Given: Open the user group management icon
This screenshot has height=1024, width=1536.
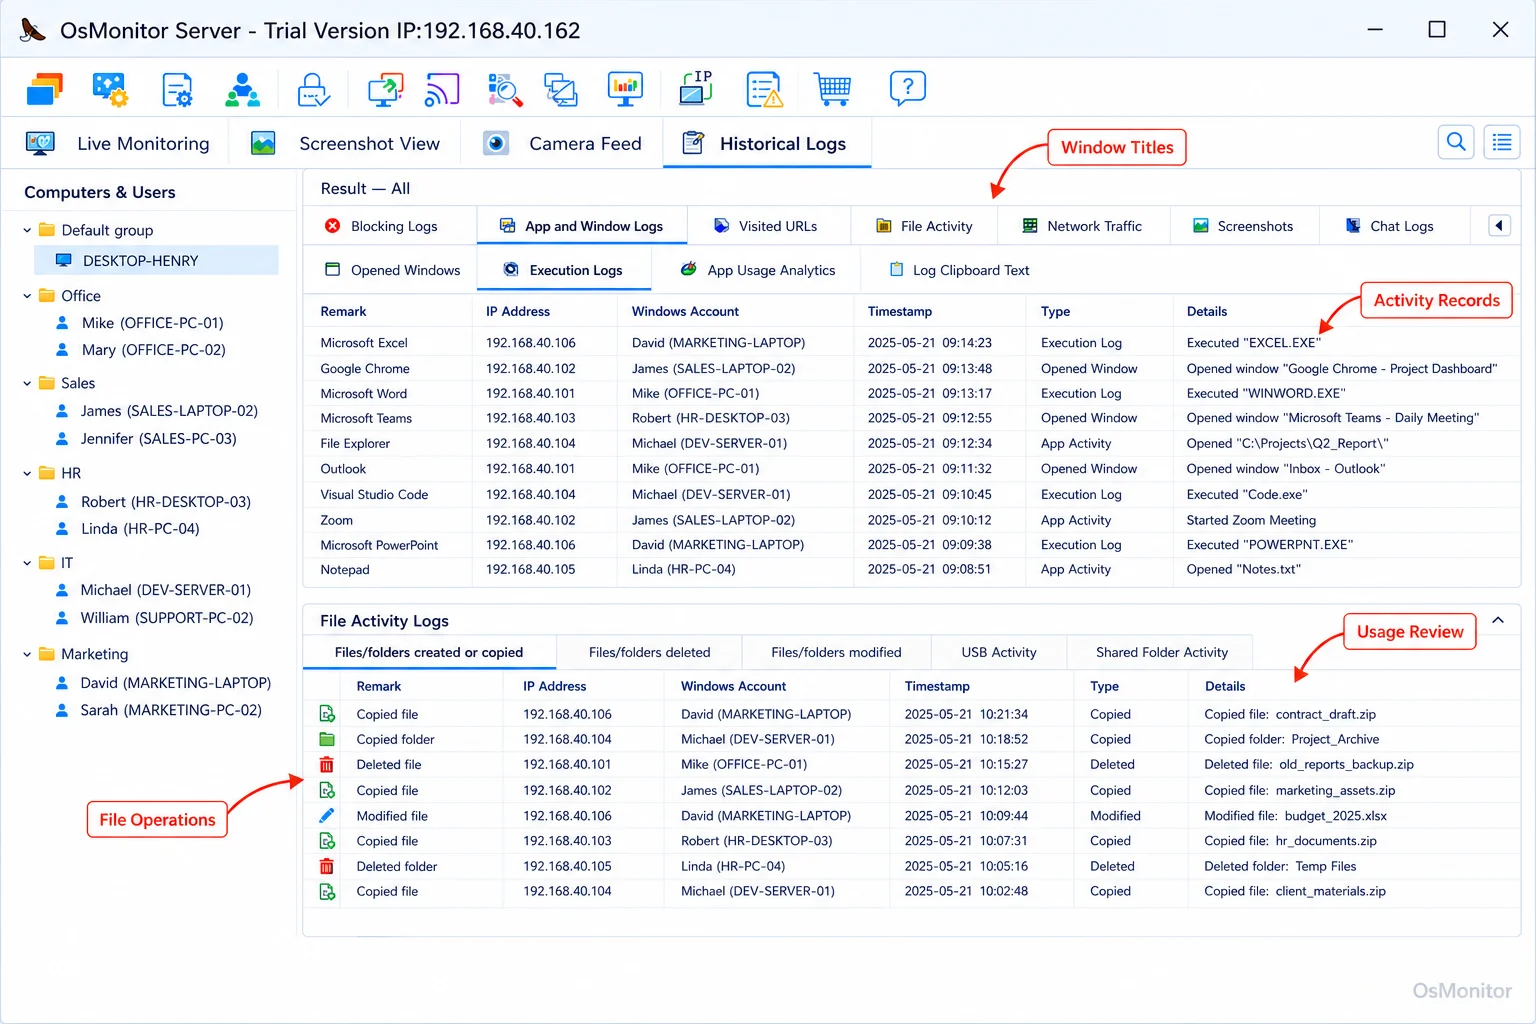Looking at the screenshot, I should pyautogui.click(x=243, y=90).
